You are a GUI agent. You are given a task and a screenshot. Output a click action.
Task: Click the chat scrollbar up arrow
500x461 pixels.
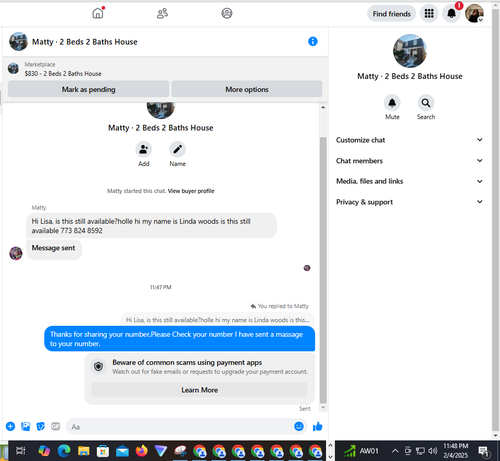(x=323, y=107)
